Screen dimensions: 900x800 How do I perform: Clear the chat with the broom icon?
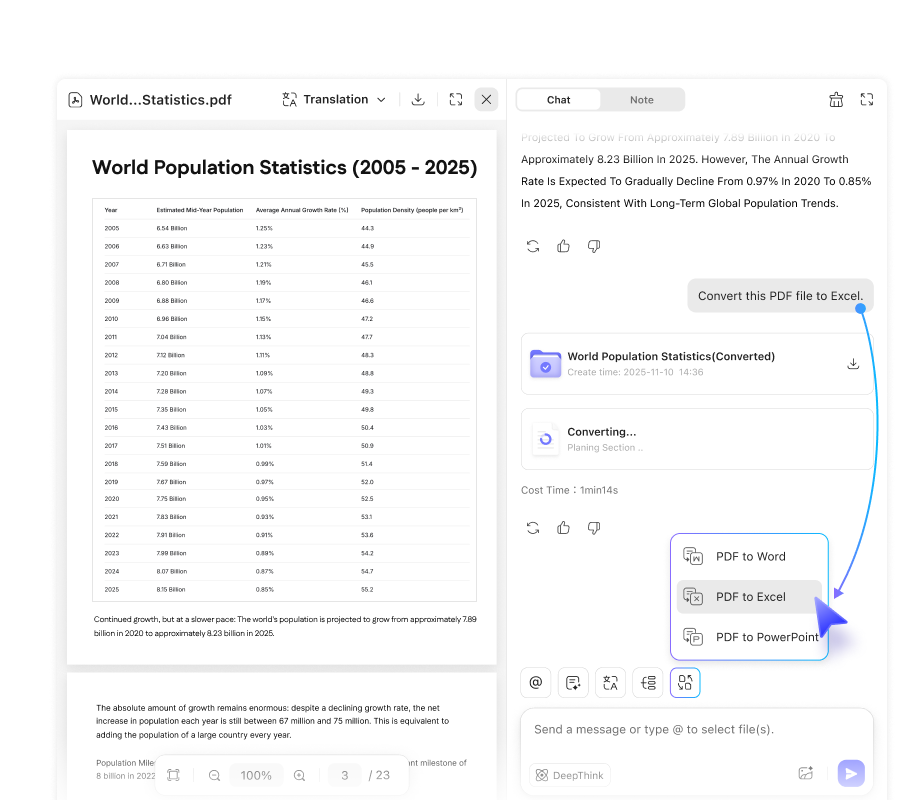click(x=836, y=99)
